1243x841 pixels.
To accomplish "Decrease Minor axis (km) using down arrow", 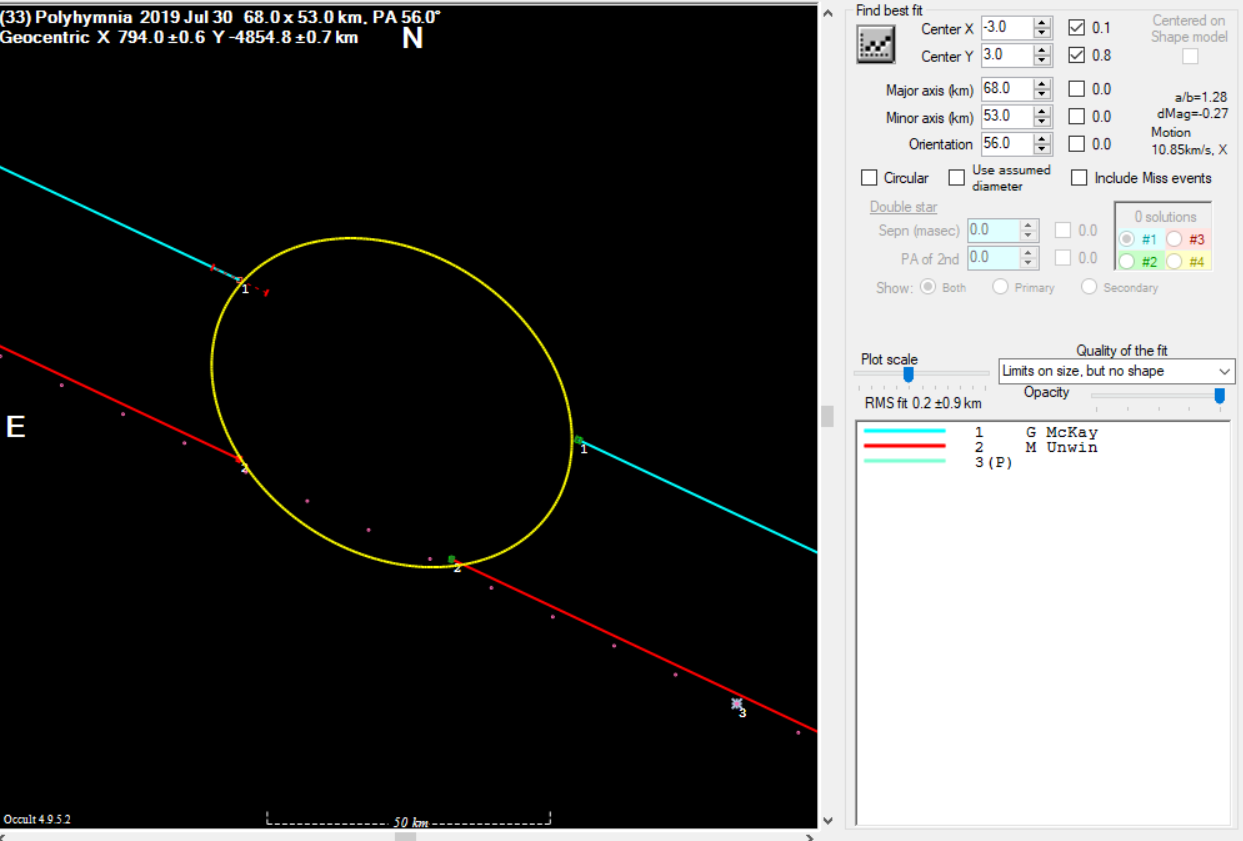I will click(1043, 122).
